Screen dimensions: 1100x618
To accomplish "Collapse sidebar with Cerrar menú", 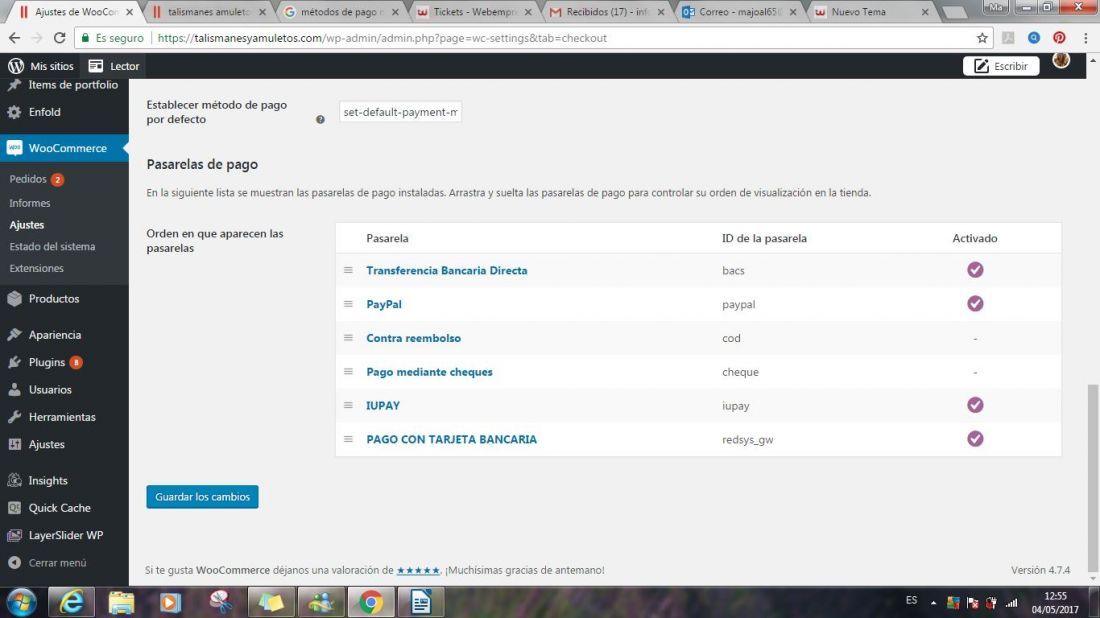I will point(57,563).
